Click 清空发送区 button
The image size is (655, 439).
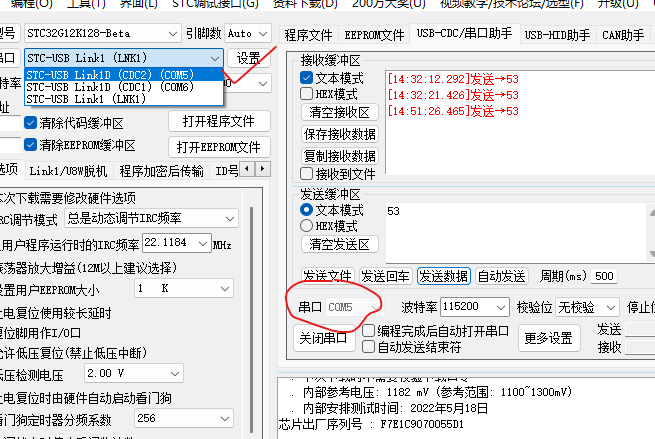[340, 244]
